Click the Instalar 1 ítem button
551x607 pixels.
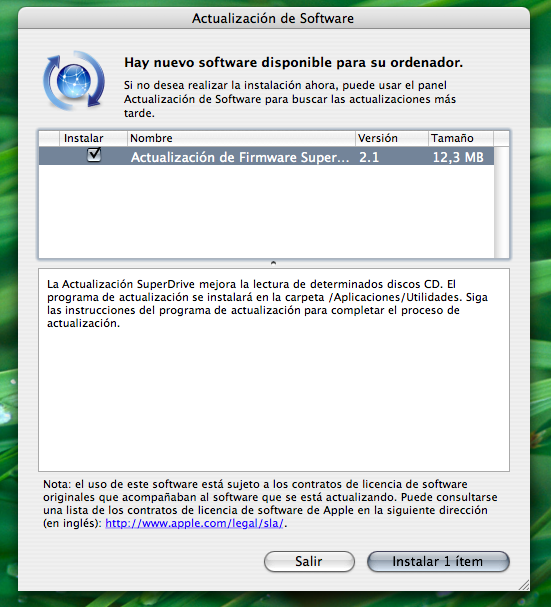[x=438, y=561]
